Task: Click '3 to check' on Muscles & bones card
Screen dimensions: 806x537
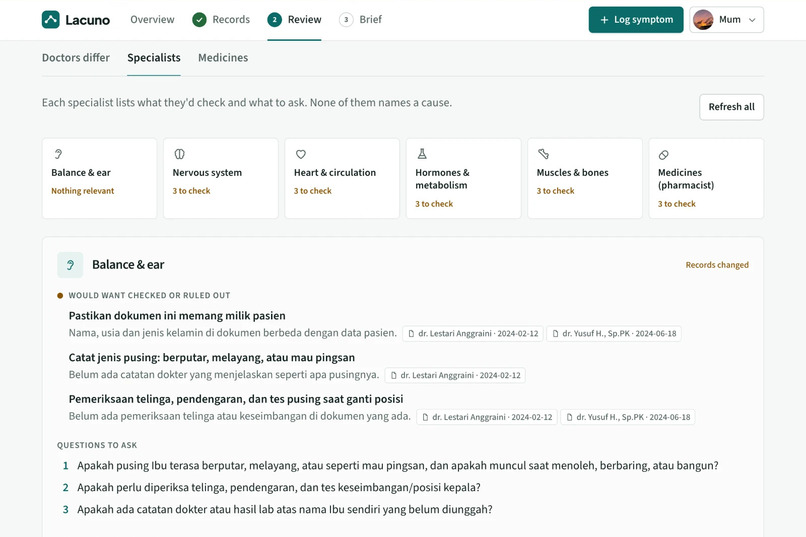Action: click(555, 191)
